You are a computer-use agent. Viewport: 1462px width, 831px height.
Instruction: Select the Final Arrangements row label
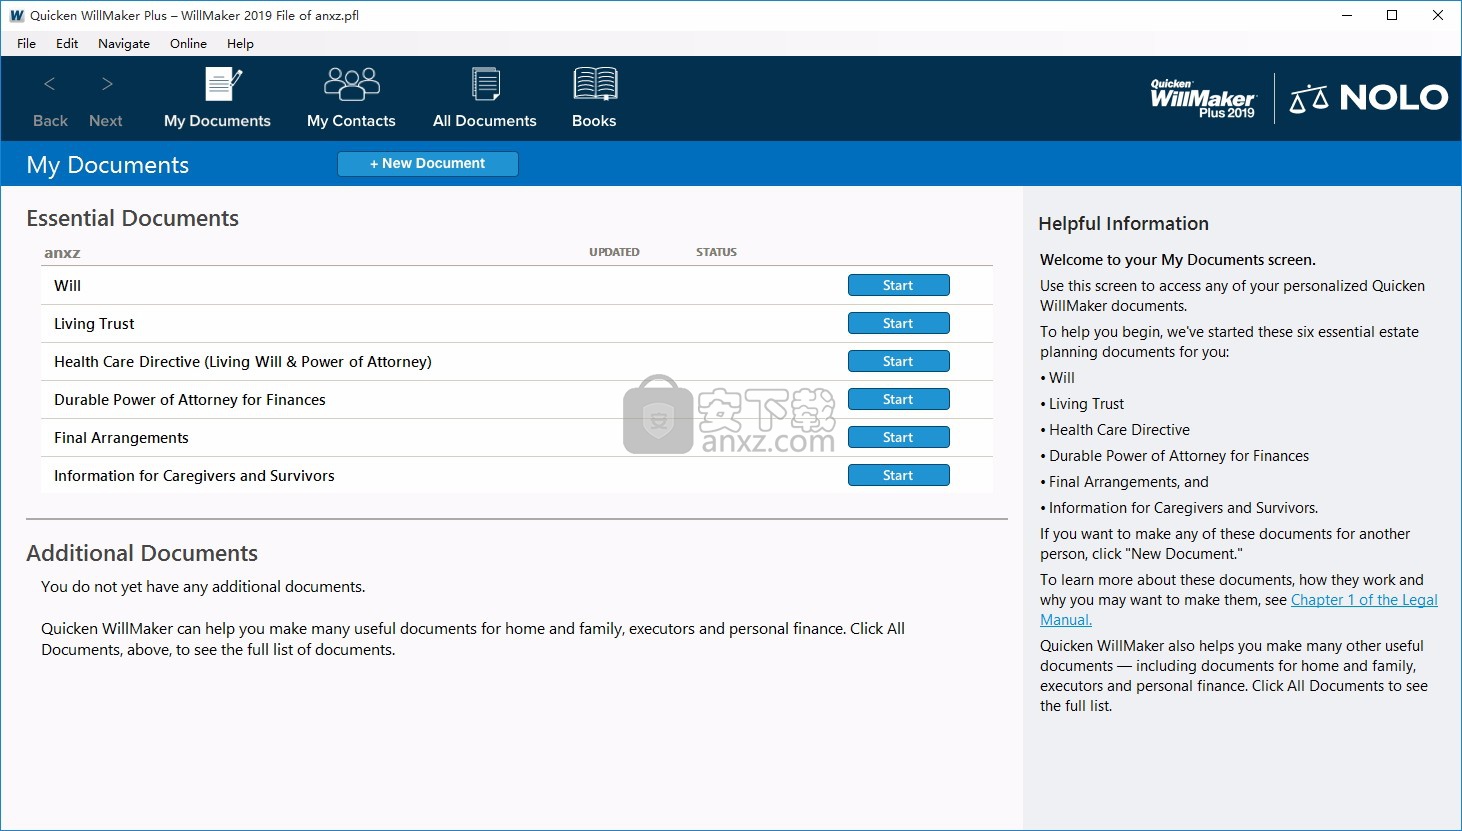pyautogui.click(x=121, y=438)
